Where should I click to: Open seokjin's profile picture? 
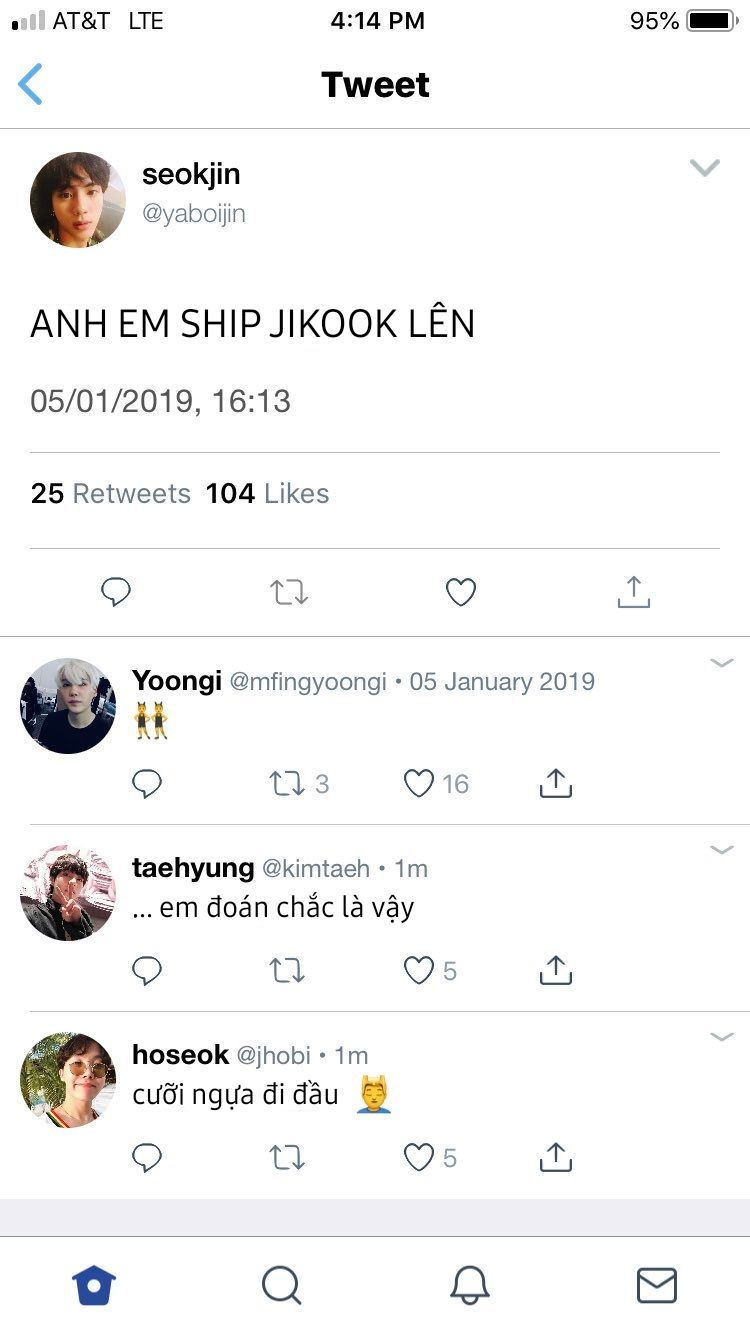point(78,200)
